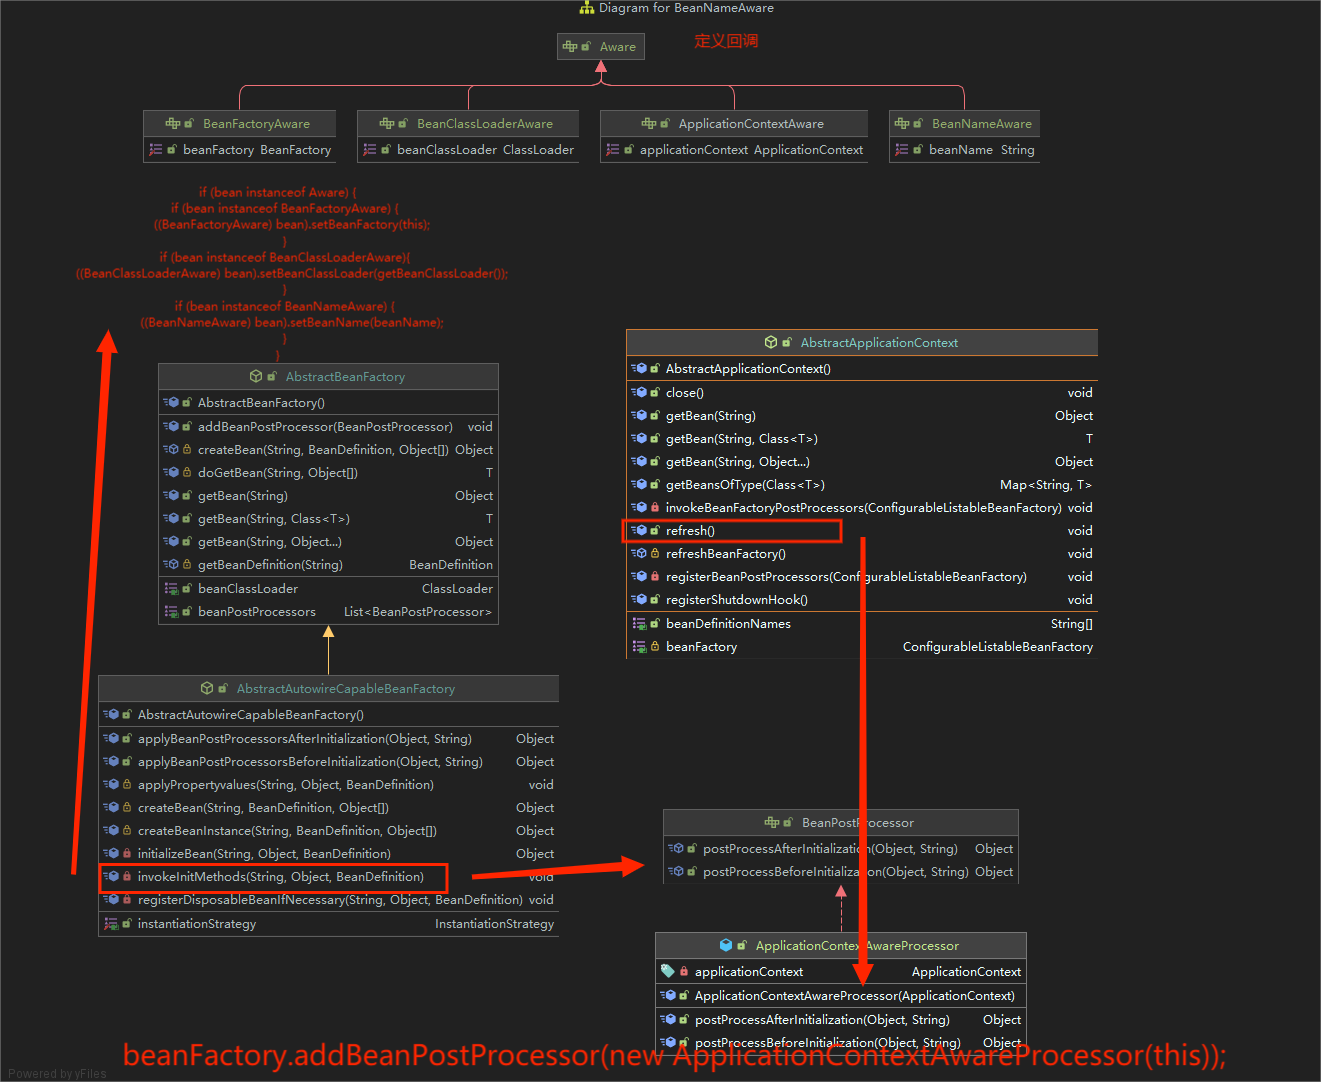Image resolution: width=1321 pixels, height=1082 pixels.
Task: Click the beanPostProcessors field row
Action: click(x=328, y=611)
